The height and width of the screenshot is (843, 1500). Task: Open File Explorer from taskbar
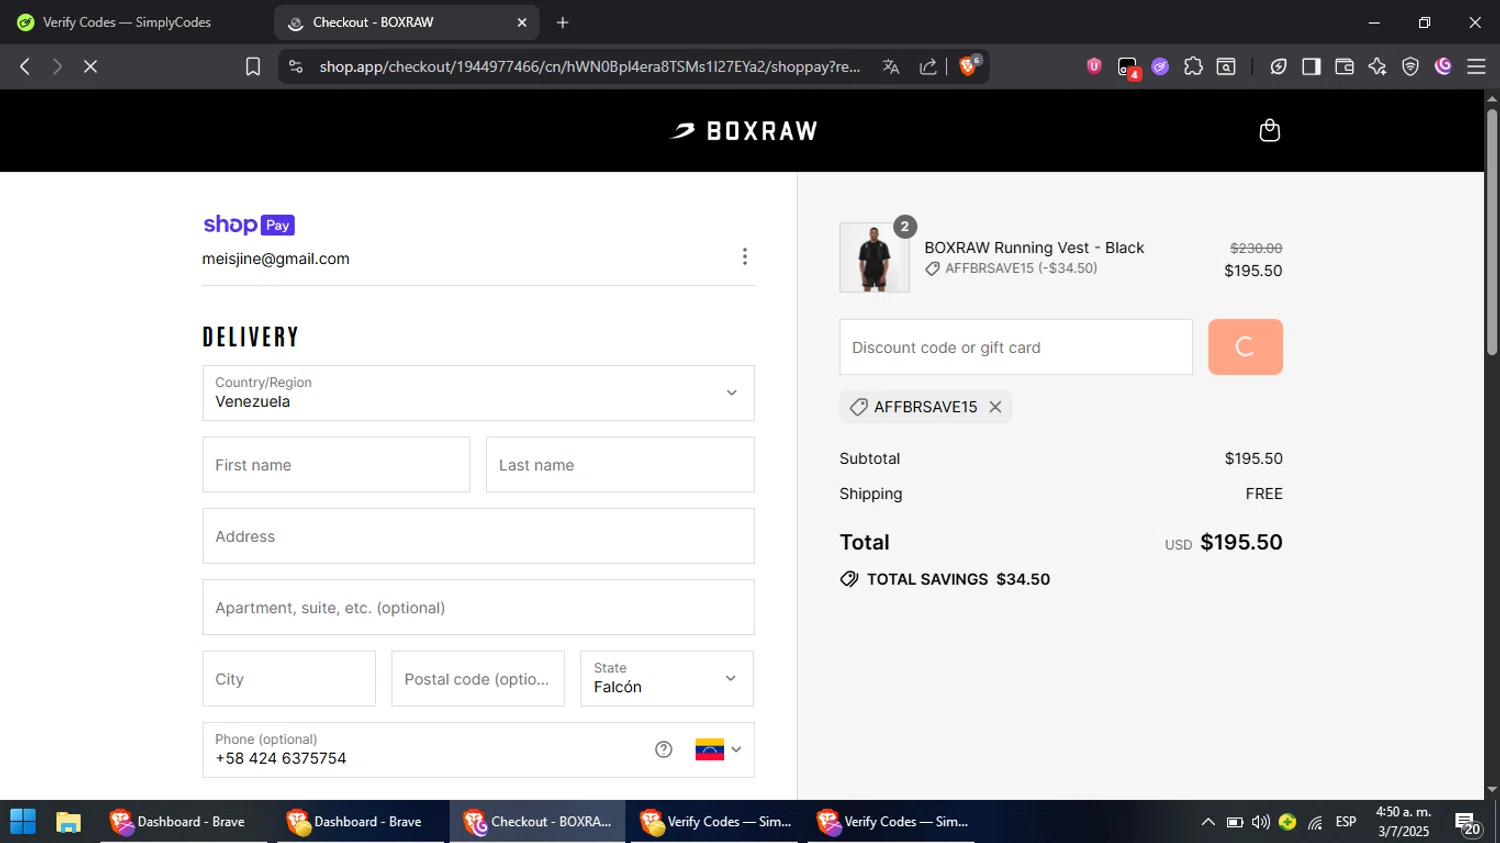[68, 822]
